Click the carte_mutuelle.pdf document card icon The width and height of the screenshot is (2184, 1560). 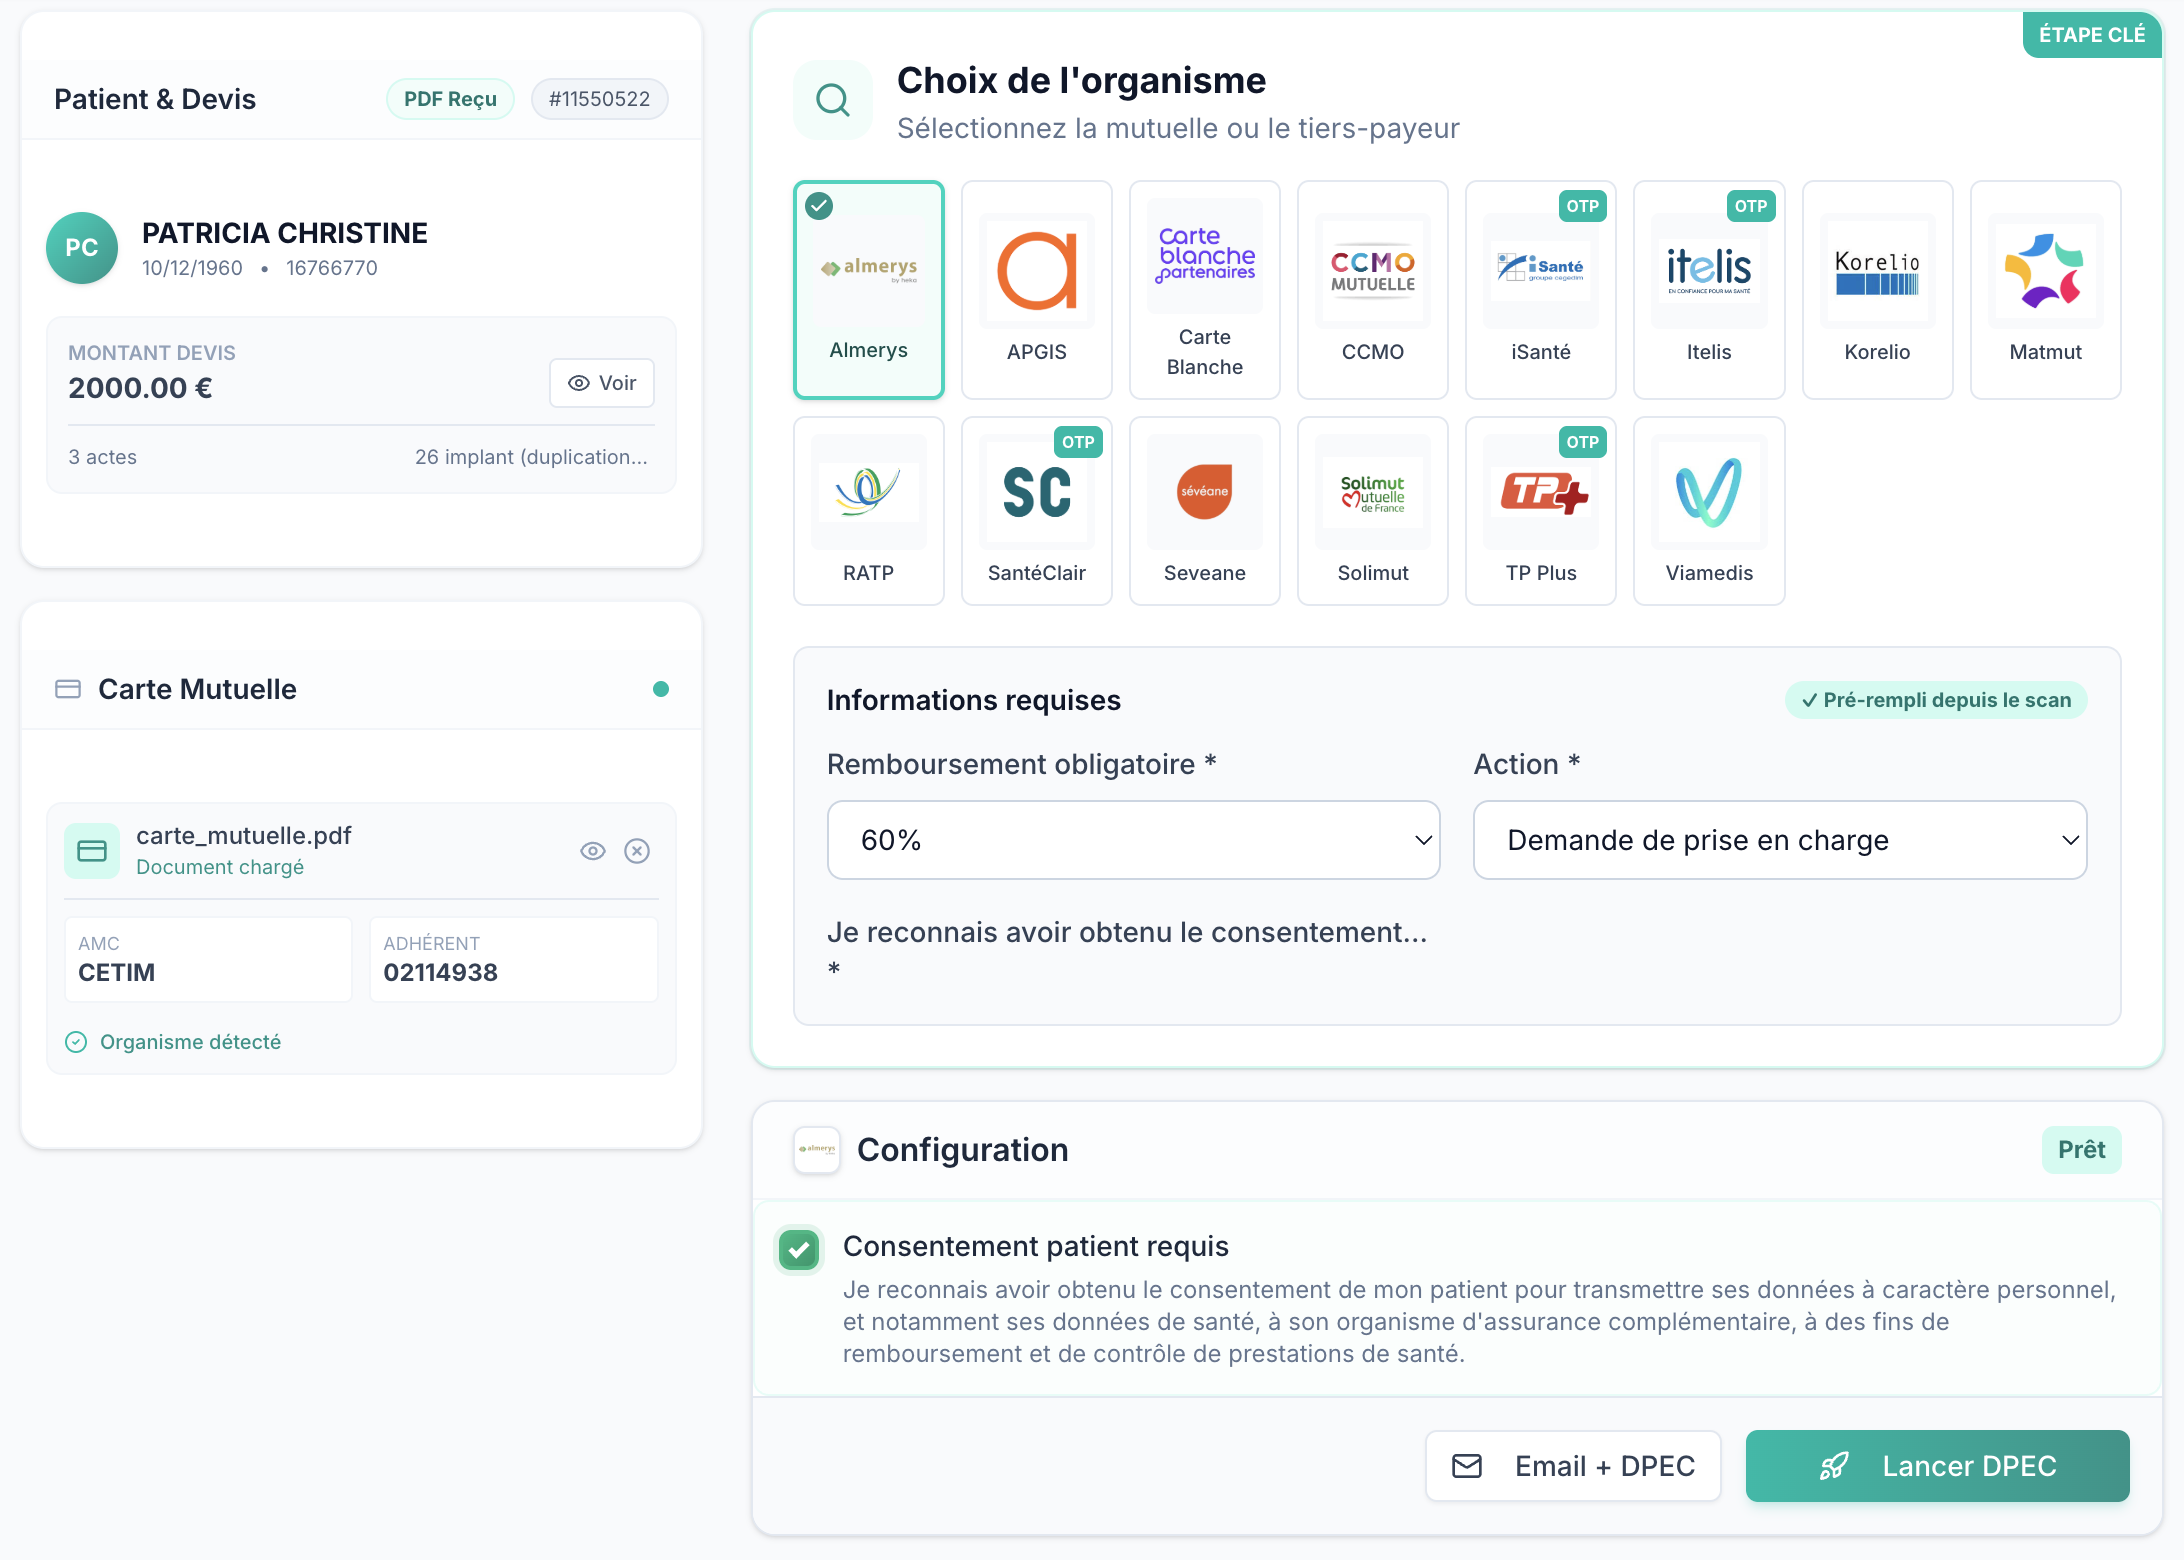pos(92,851)
